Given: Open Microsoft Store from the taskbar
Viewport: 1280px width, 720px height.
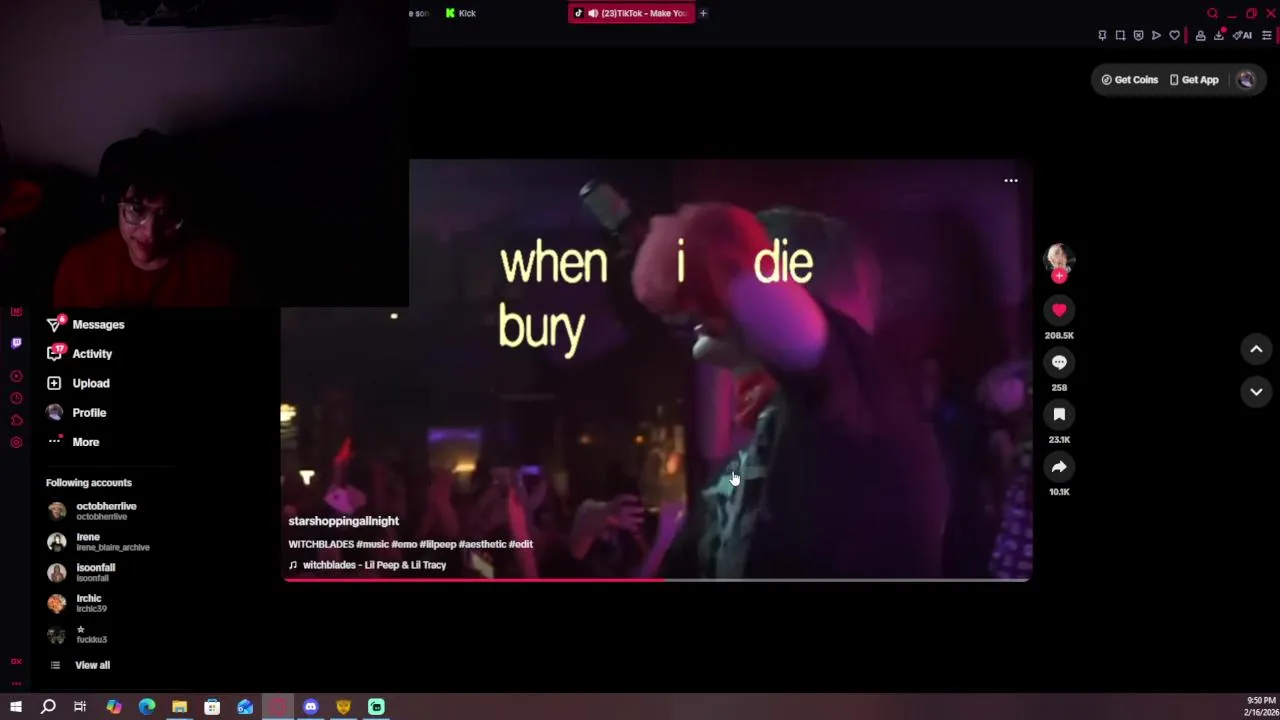Looking at the screenshot, I should (212, 707).
